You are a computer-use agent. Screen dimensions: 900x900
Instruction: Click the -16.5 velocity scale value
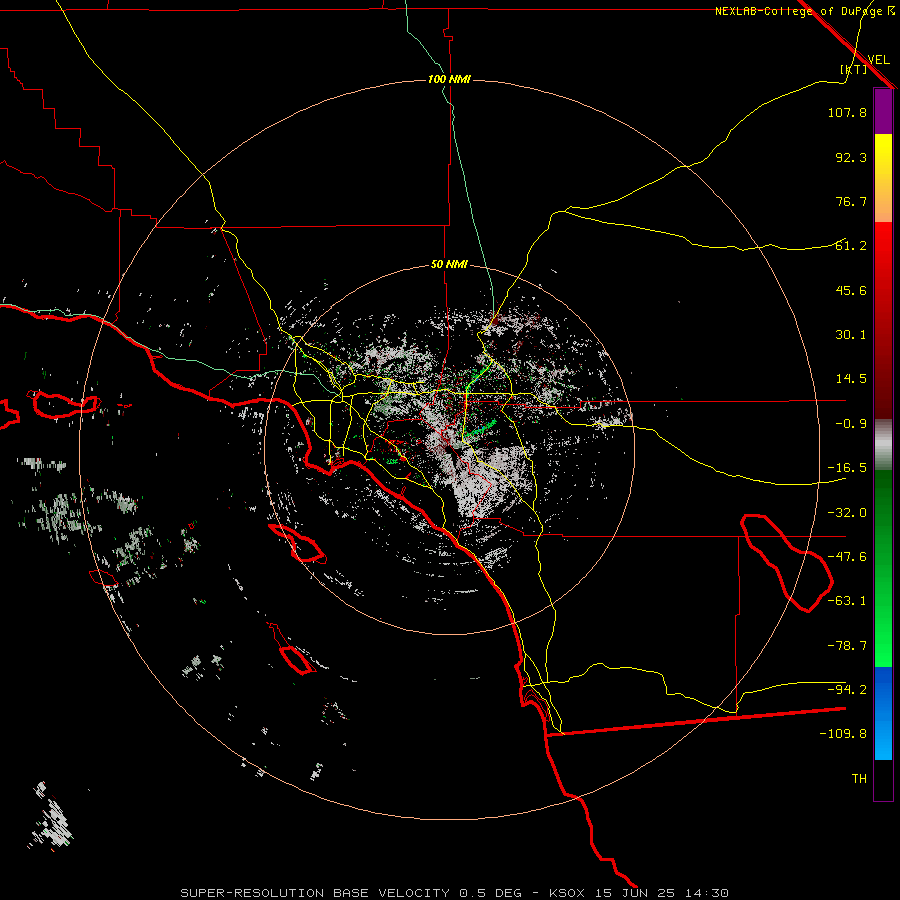[x=847, y=468]
